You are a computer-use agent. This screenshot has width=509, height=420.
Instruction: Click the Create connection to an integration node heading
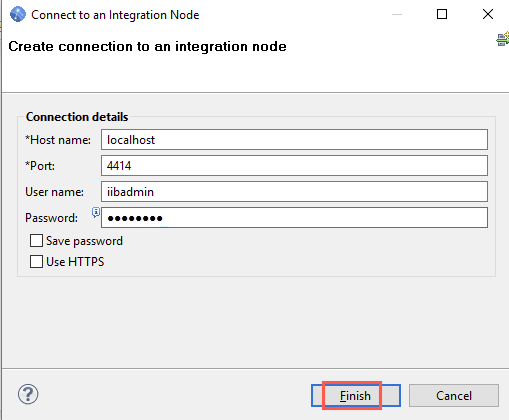click(147, 46)
